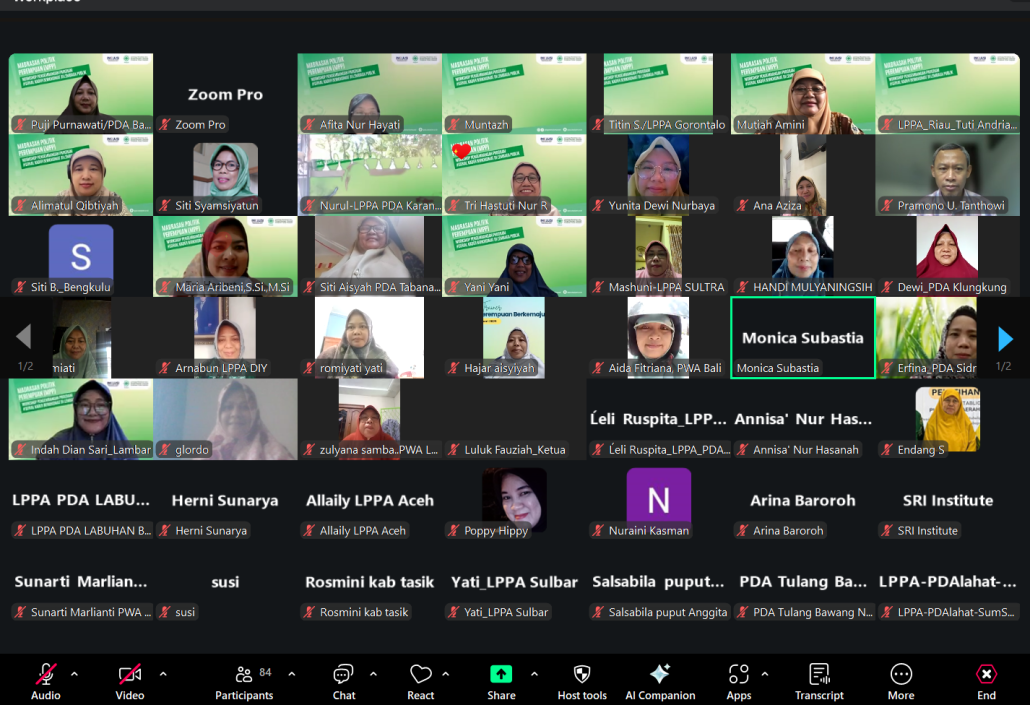Click the End meeting button

[986, 681]
